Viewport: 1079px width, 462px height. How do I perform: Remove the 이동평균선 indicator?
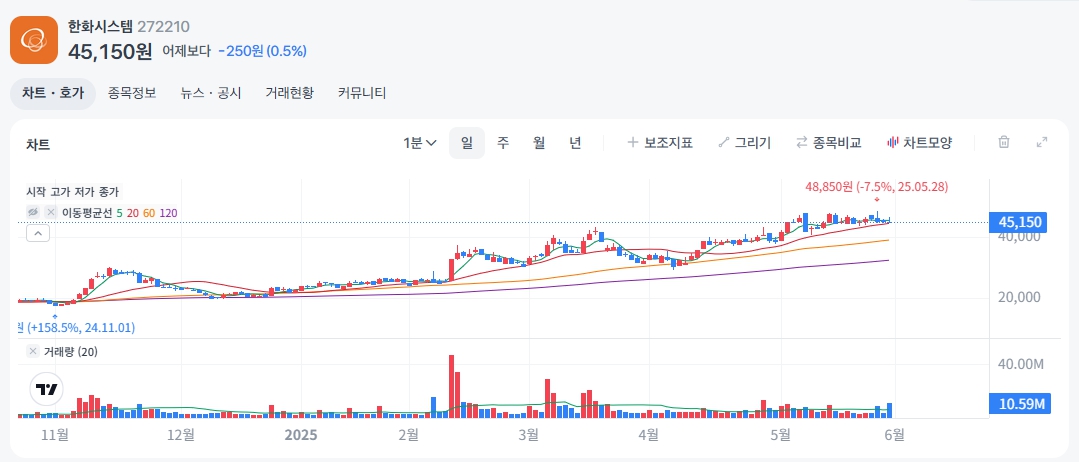(x=50, y=213)
